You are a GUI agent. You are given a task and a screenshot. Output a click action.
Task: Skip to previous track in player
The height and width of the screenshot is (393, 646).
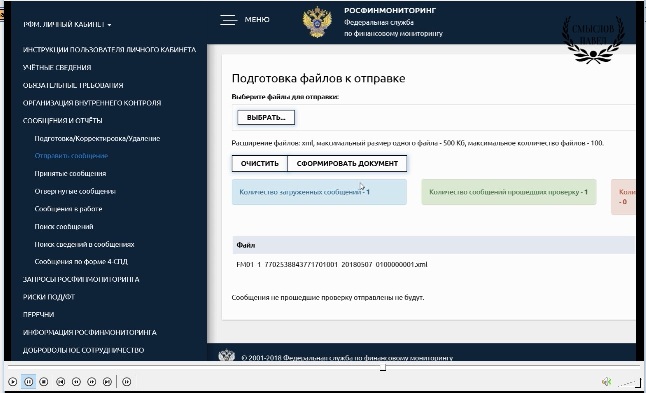click(61, 382)
